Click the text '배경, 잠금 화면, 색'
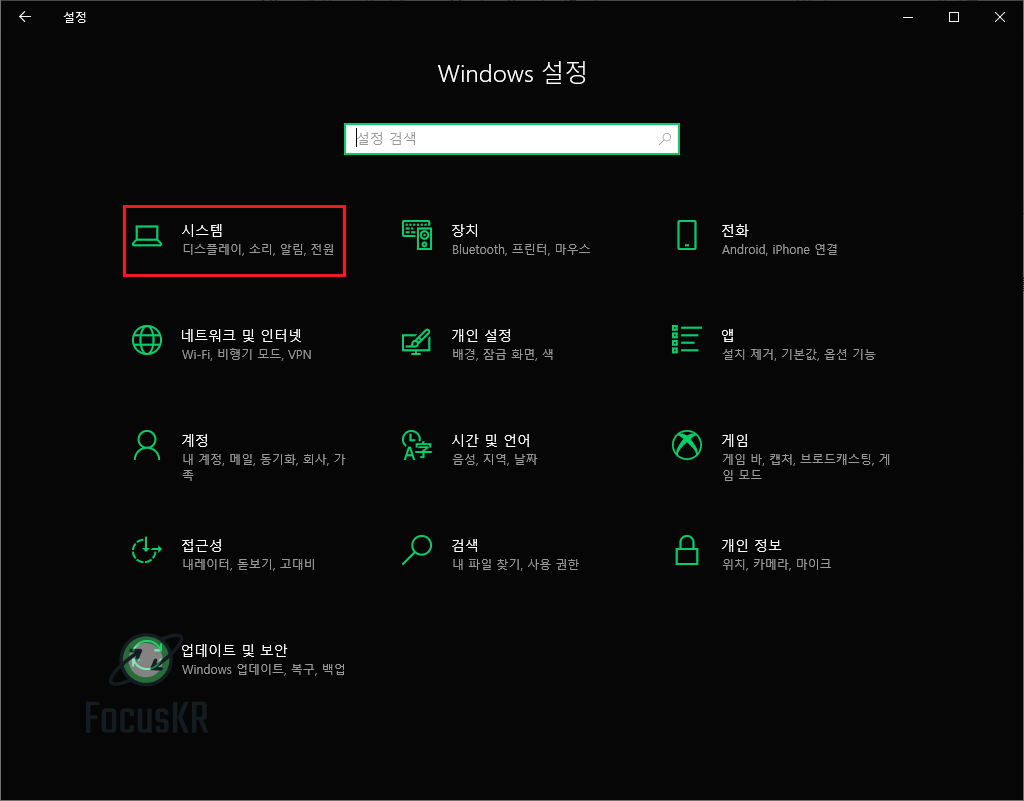Screen dimensions: 1024x801 pyautogui.click(x=503, y=354)
